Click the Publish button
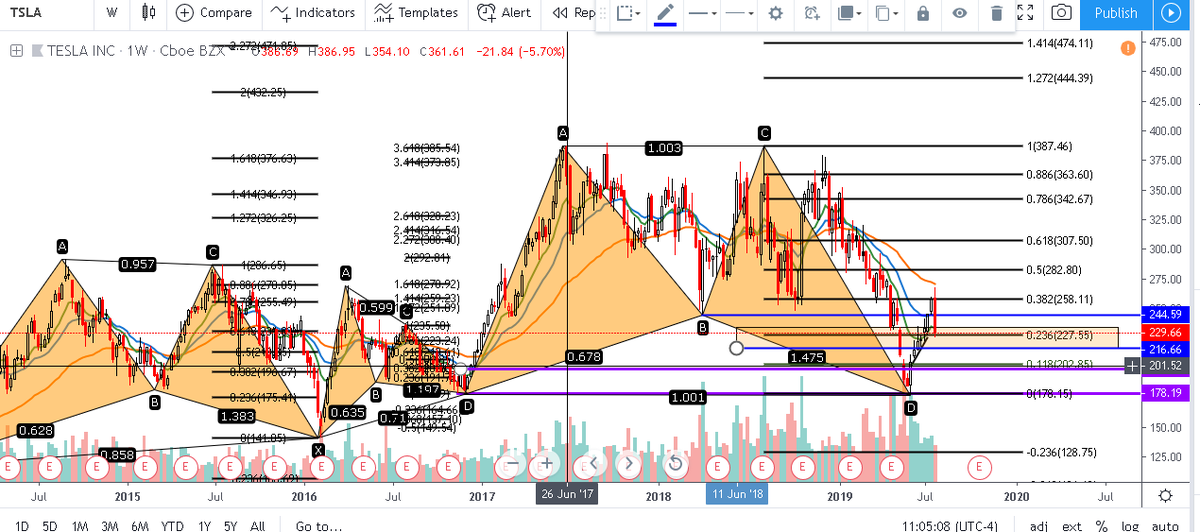The width and height of the screenshot is (1200, 532). click(1116, 13)
